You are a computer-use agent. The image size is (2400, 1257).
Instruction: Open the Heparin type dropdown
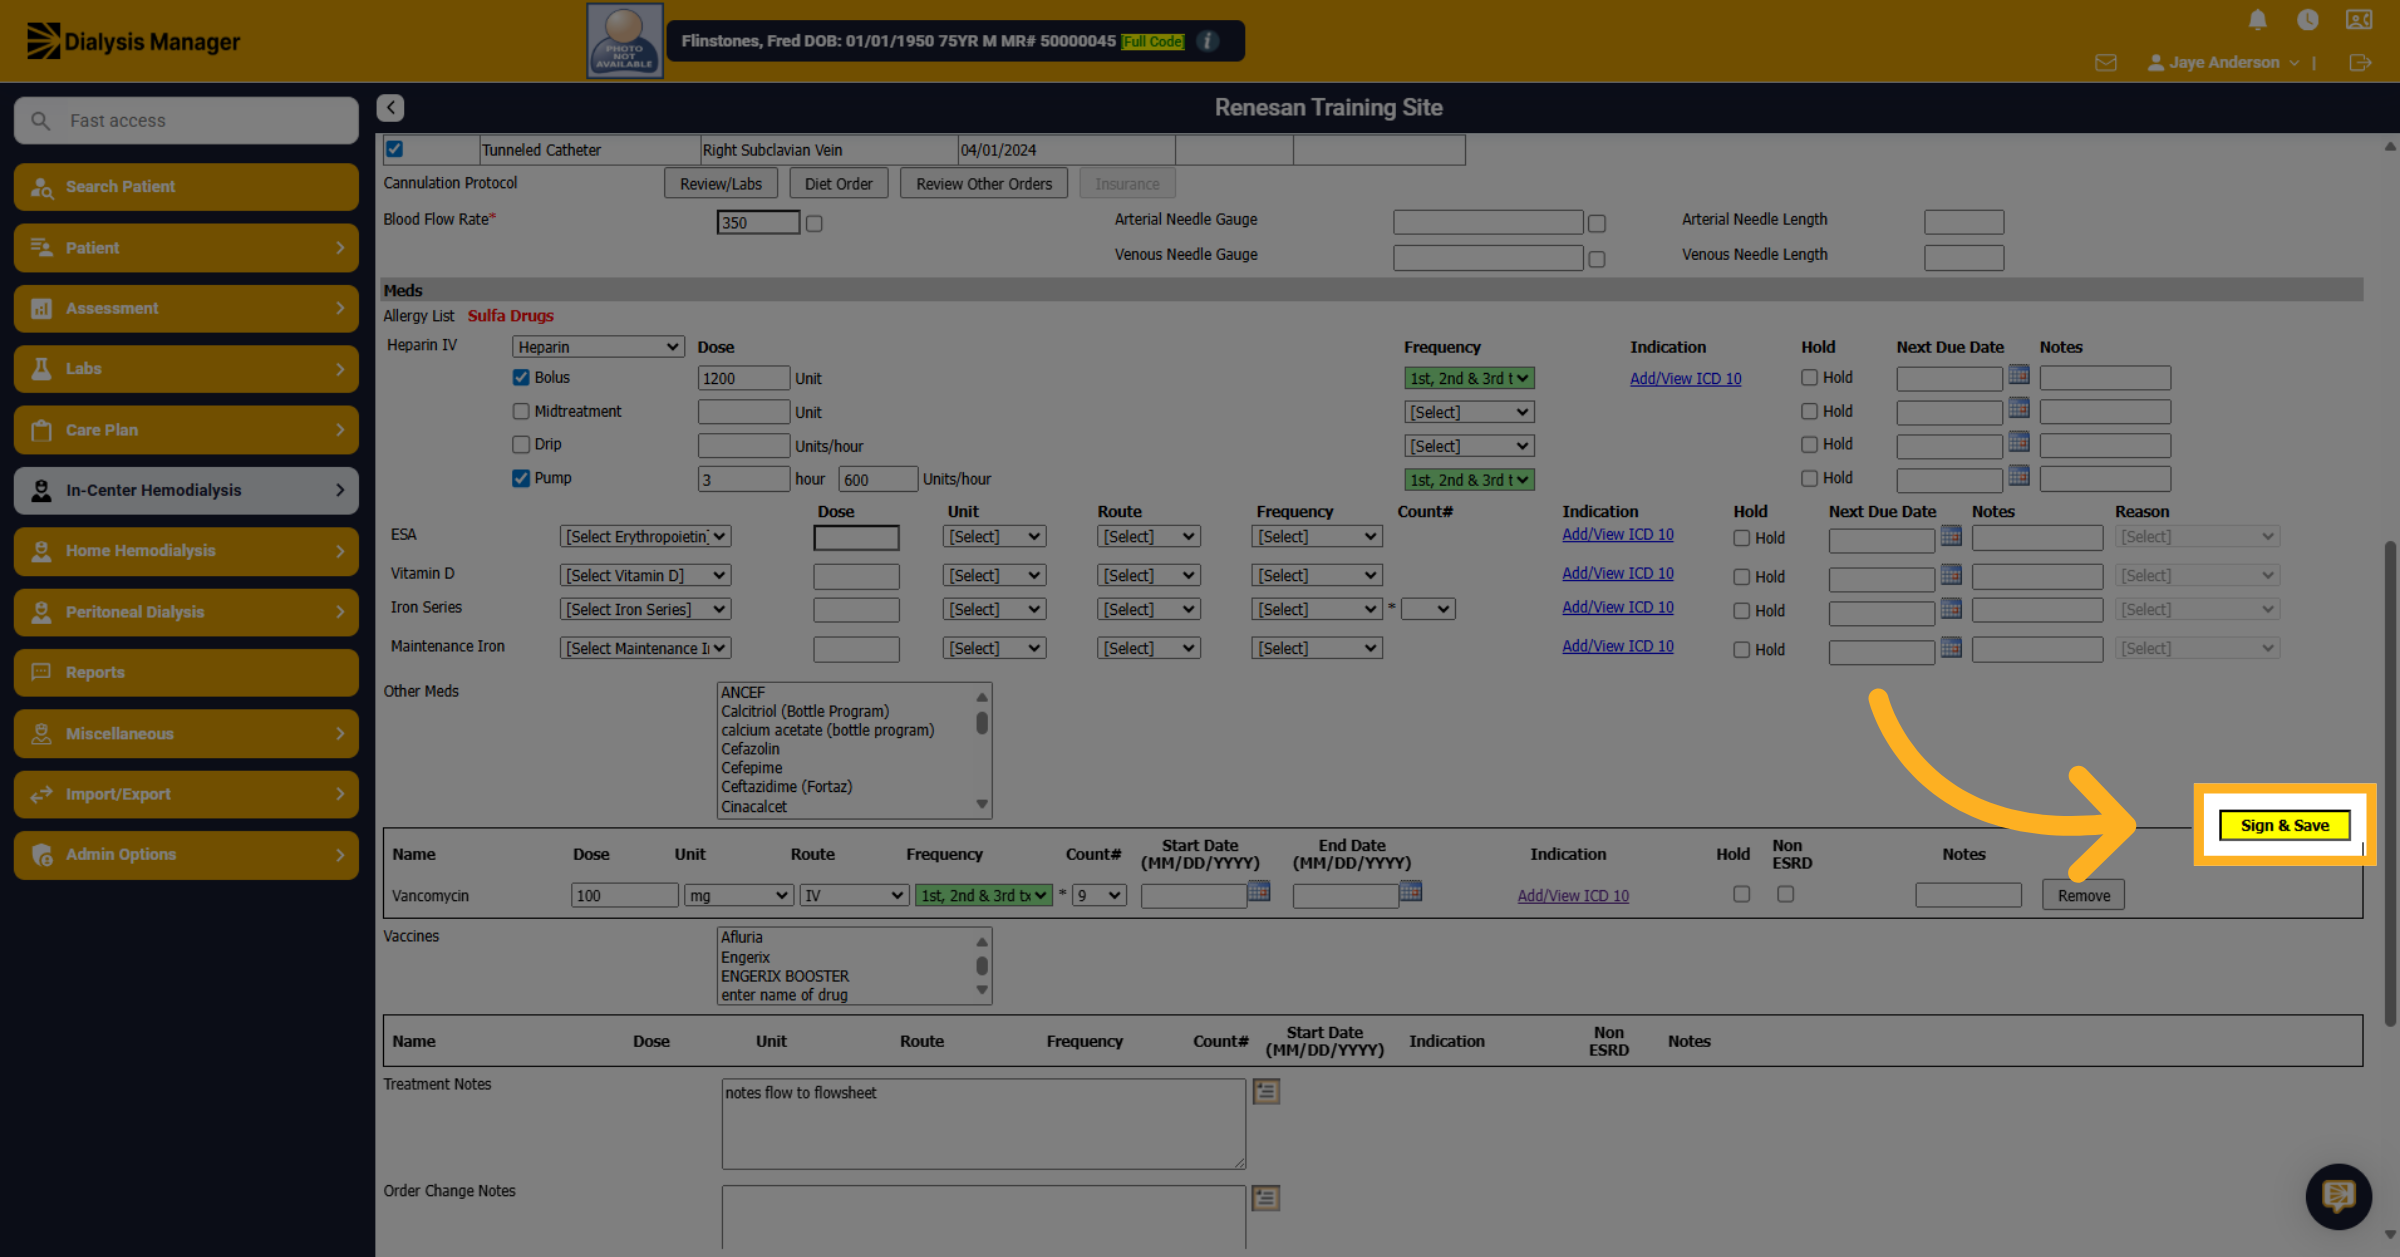[598, 347]
